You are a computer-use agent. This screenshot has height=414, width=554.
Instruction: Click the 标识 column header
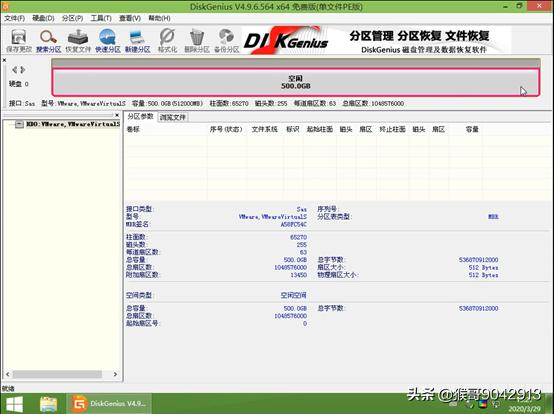pos(293,129)
